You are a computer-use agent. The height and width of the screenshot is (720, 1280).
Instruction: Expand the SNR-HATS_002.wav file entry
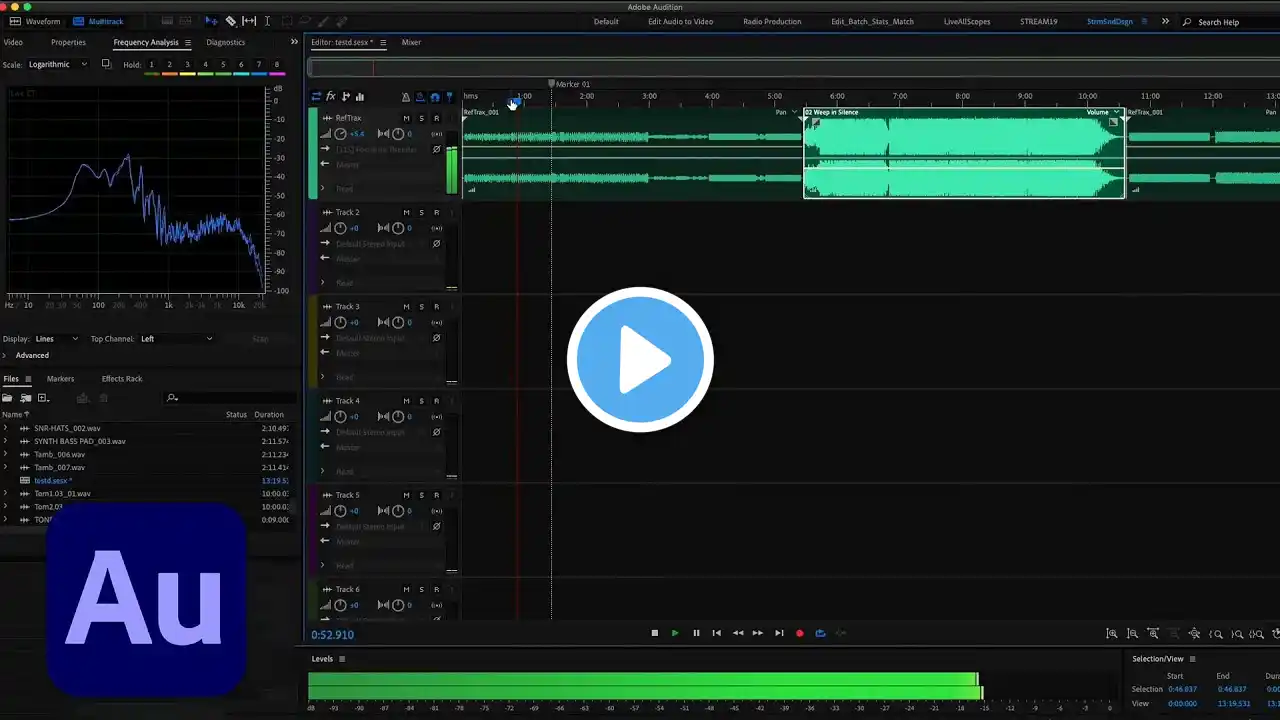pos(5,428)
